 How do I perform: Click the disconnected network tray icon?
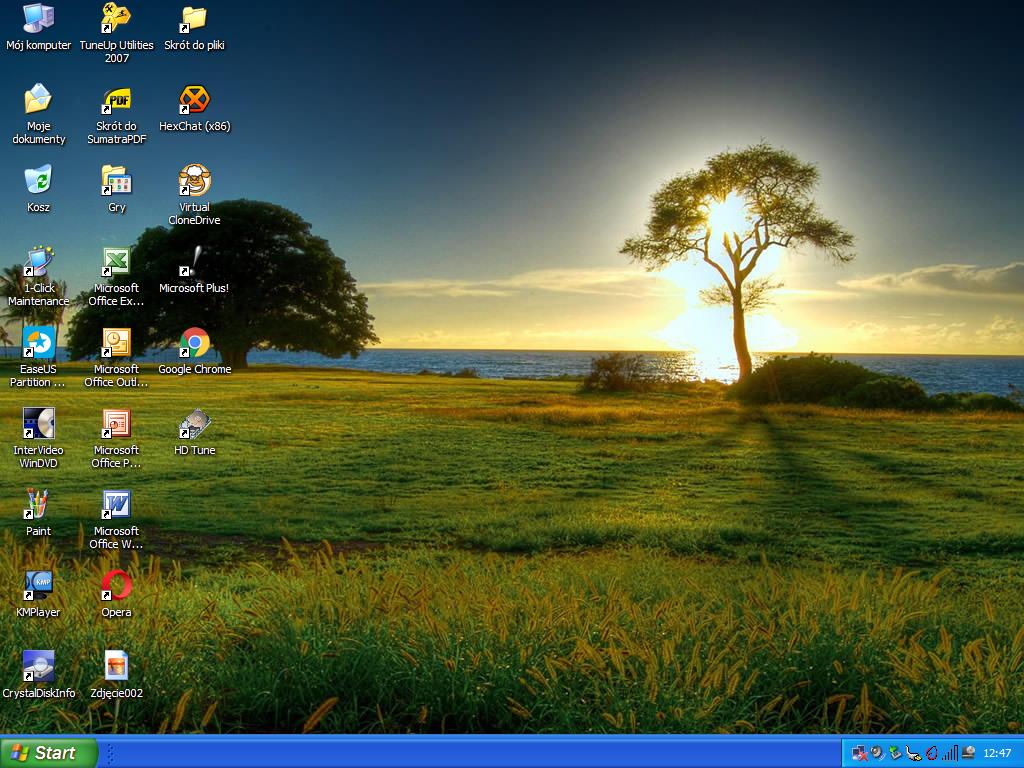coord(859,753)
